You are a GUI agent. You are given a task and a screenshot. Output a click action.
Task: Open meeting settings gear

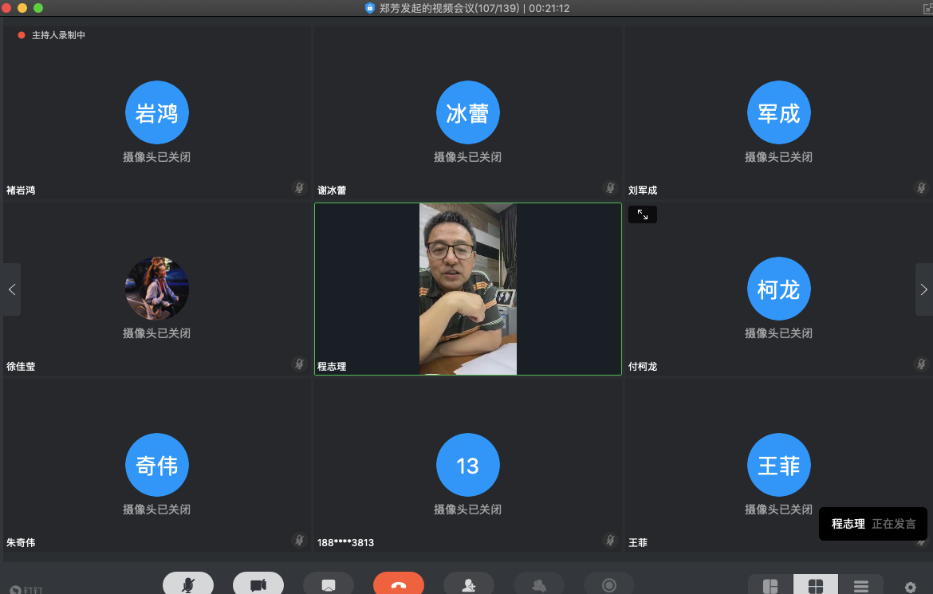[910, 587]
